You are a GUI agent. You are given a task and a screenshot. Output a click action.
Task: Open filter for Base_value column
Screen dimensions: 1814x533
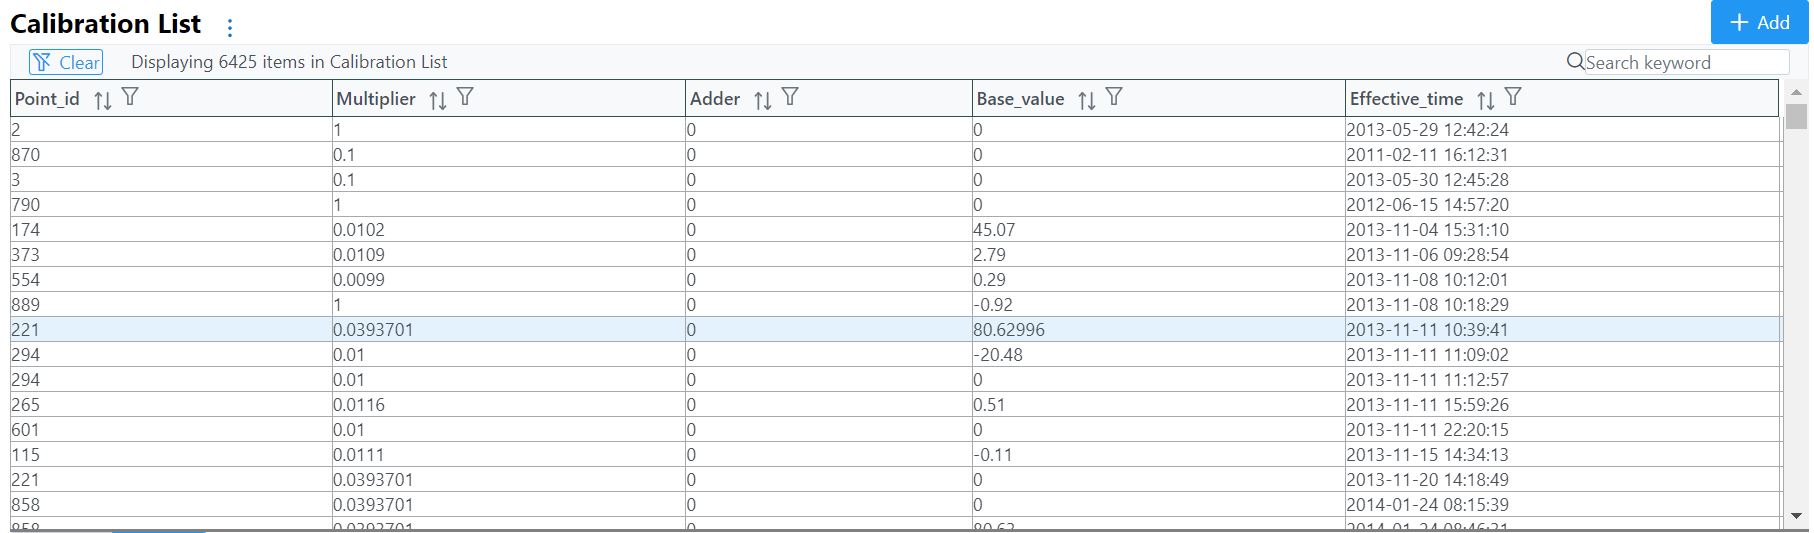[x=1114, y=97]
